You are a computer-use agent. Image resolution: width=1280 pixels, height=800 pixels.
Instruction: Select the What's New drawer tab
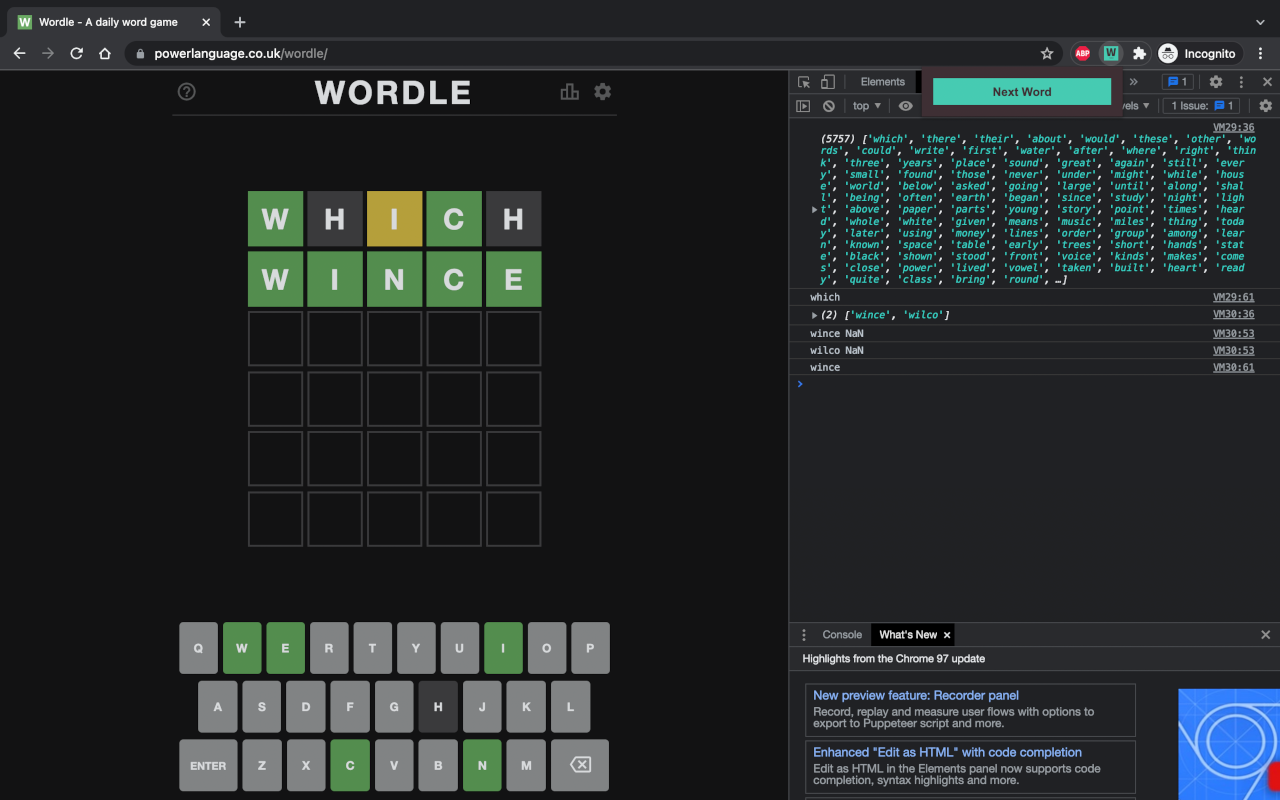pos(908,635)
